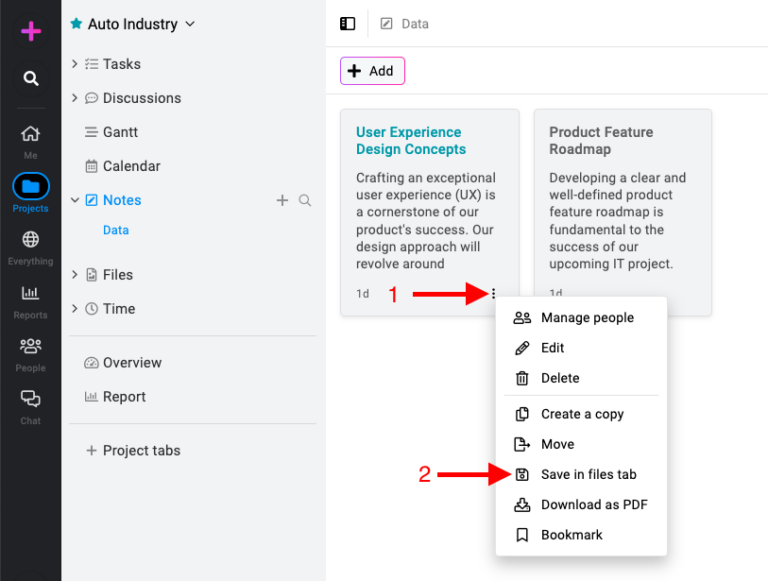Click the plus icon beside Notes

click(282, 201)
